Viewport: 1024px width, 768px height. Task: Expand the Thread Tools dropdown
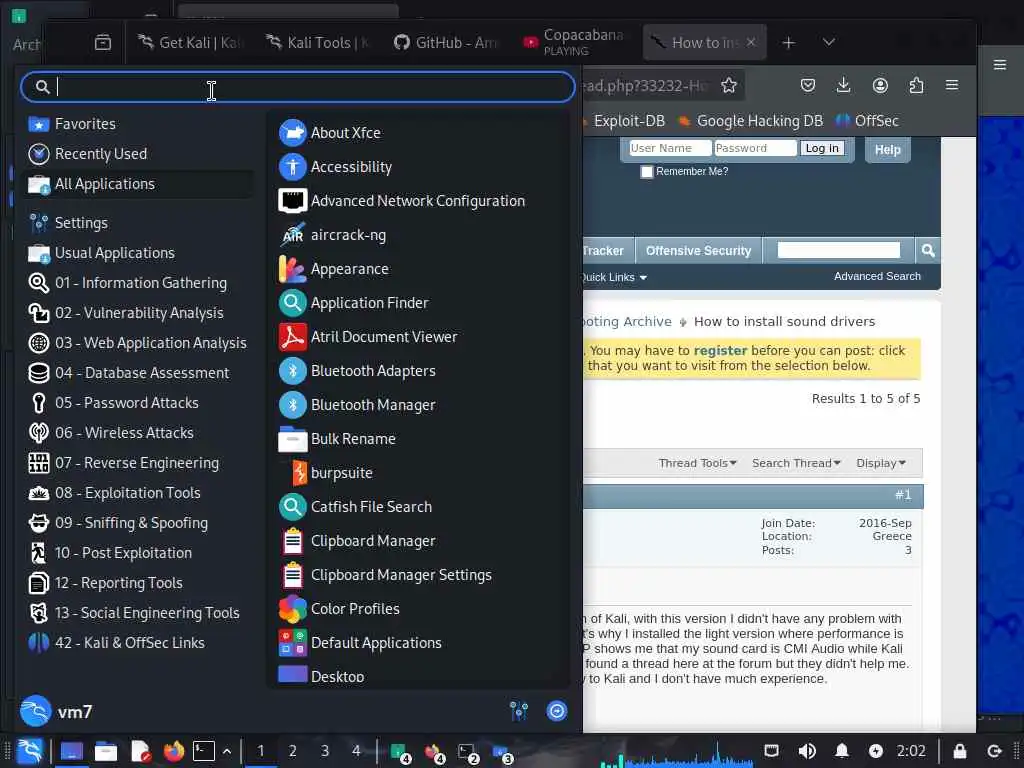click(697, 463)
